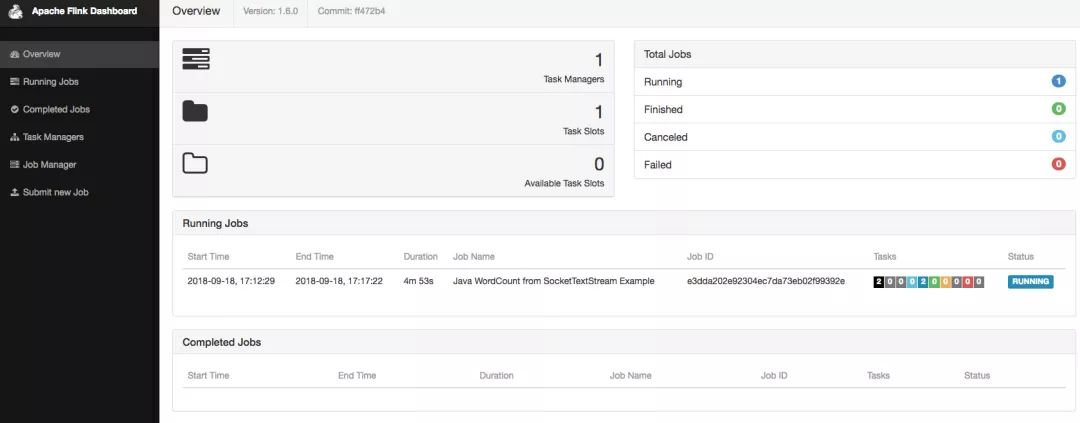Open the Running Jobs sidebar menu
Screen dimensions: 1080x423
[50, 82]
